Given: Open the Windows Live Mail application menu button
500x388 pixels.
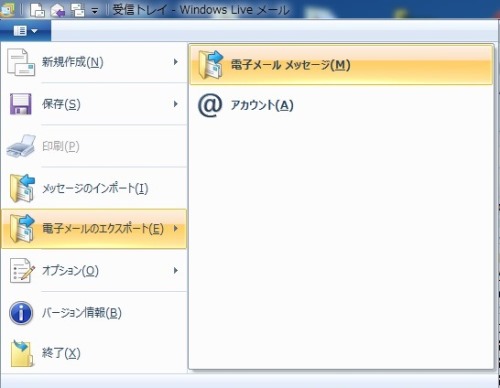Looking at the screenshot, I should click(x=25, y=31).
